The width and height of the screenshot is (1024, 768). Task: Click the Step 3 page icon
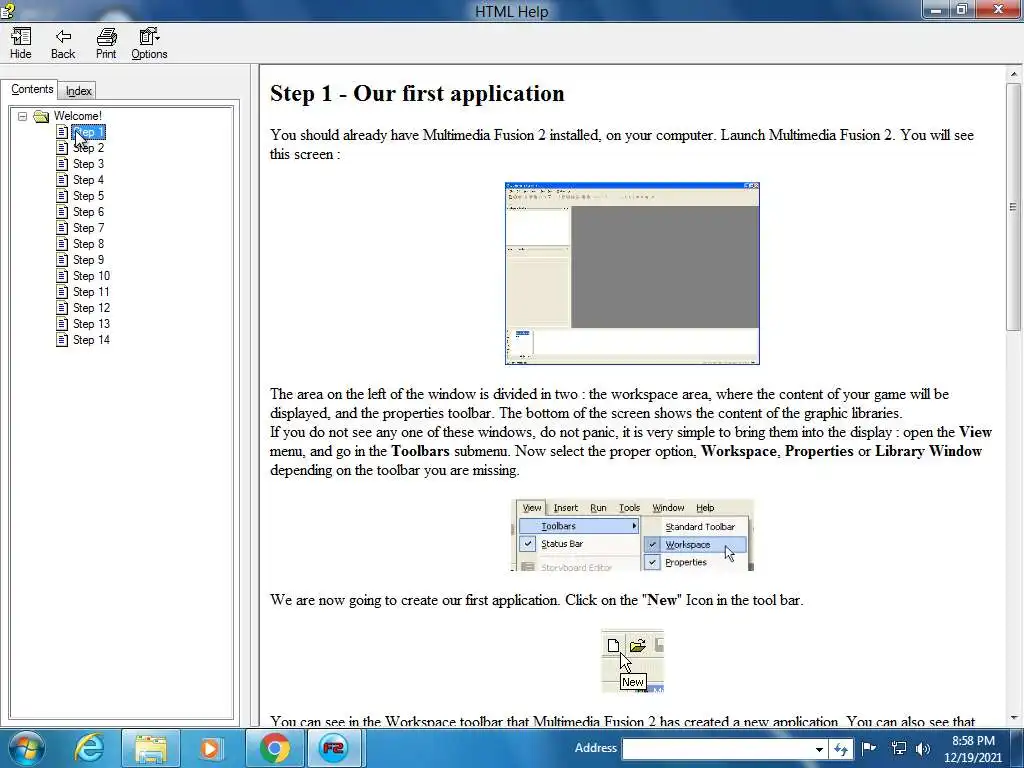pos(62,164)
